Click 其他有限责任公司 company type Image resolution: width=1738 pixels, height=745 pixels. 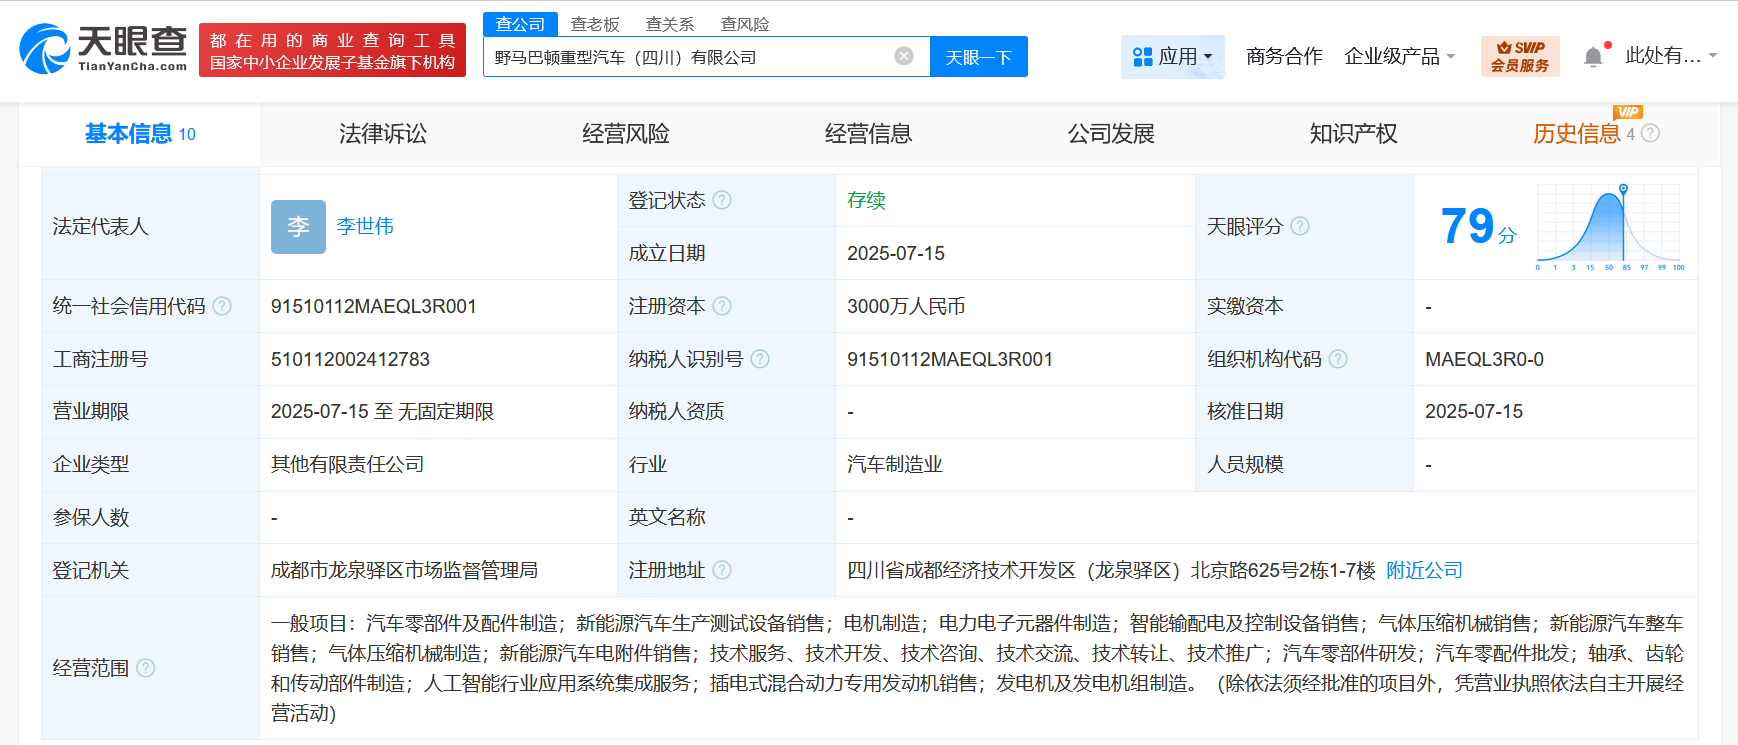347,464
